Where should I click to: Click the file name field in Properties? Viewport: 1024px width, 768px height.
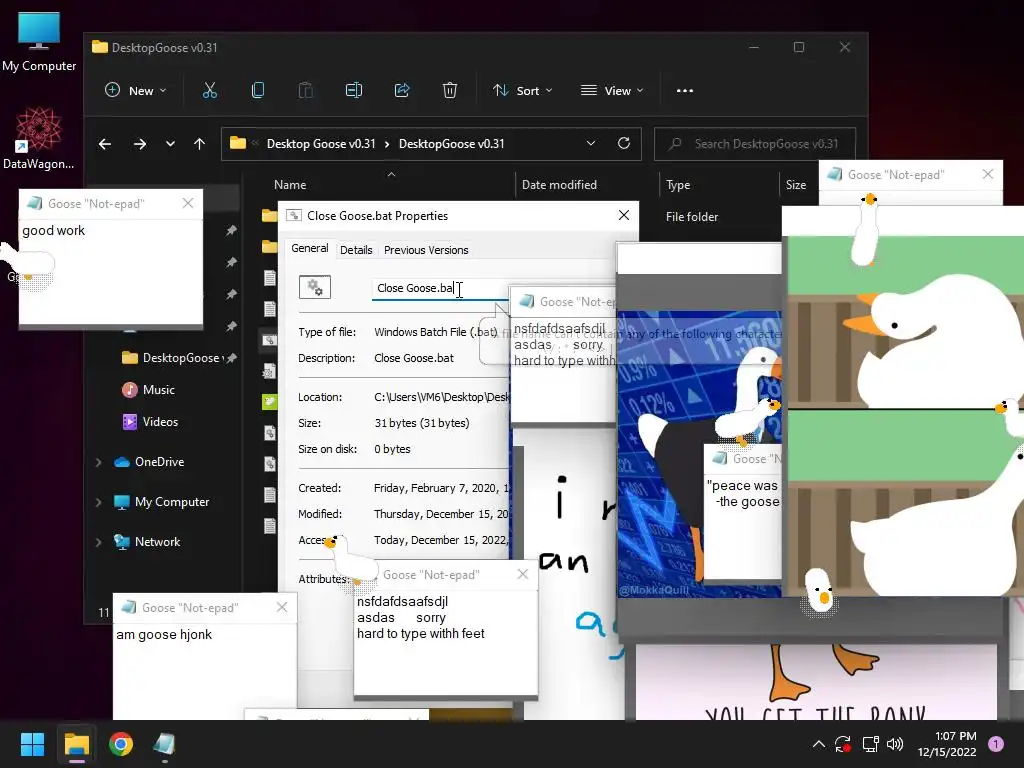pos(440,289)
